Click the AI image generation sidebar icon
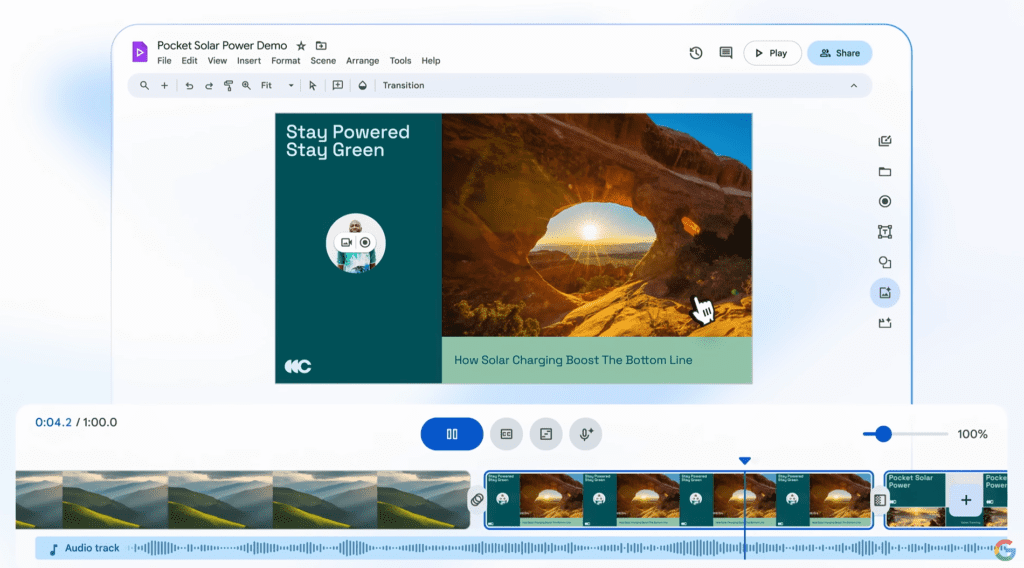This screenshot has width=1024, height=568. point(885,293)
